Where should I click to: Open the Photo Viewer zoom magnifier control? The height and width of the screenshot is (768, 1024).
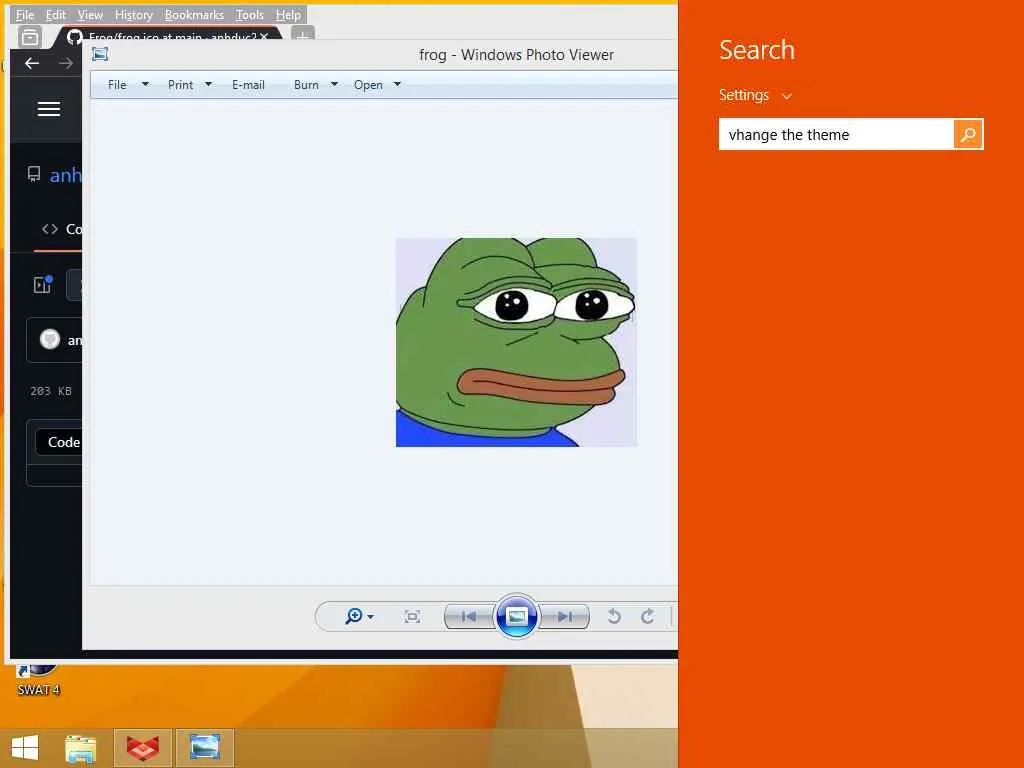[x=359, y=616]
